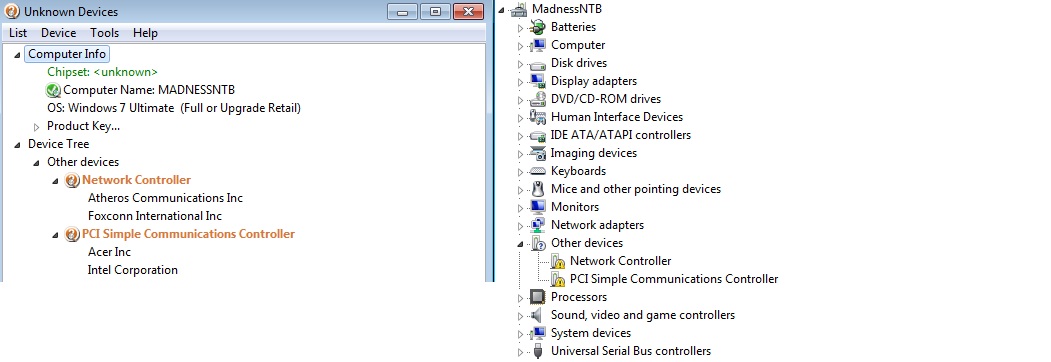
Task: Select the Imaging devices label
Action: tap(594, 154)
